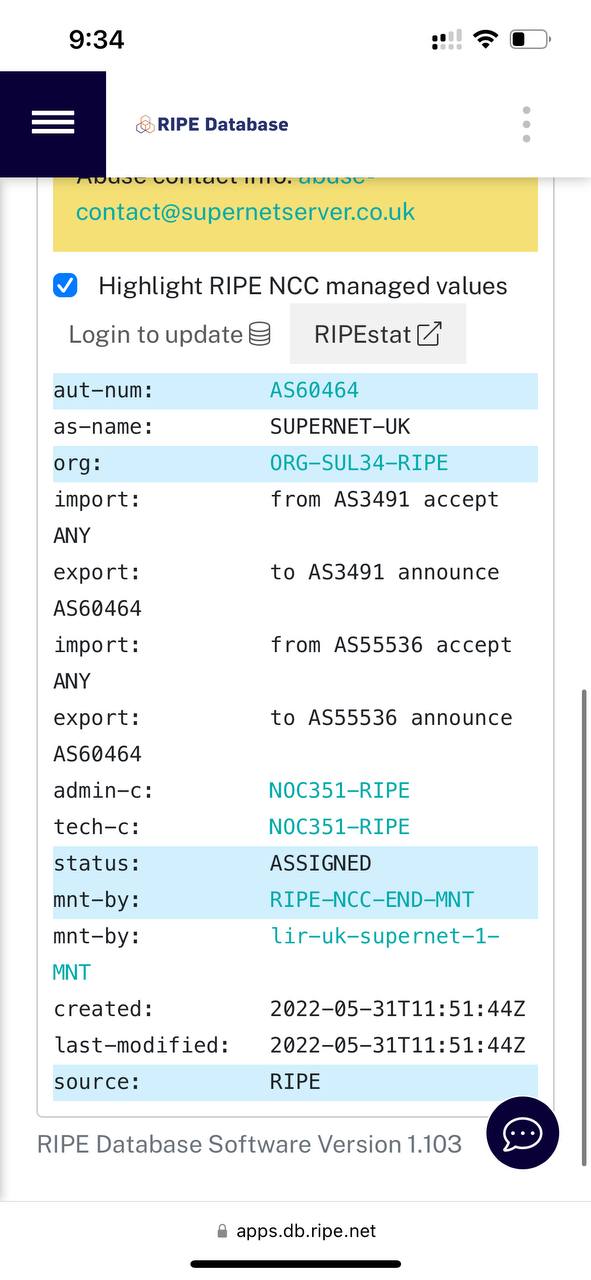Image resolution: width=591 pixels, height=1280 pixels.
Task: Click the external link icon on RIPEstat
Action: click(429, 334)
